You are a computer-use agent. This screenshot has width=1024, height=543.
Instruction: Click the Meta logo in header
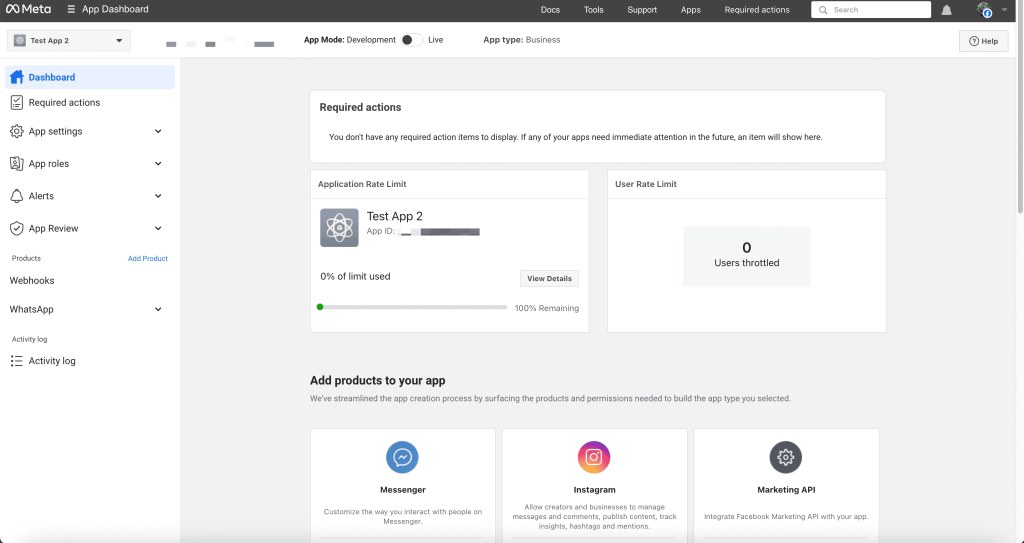29,10
